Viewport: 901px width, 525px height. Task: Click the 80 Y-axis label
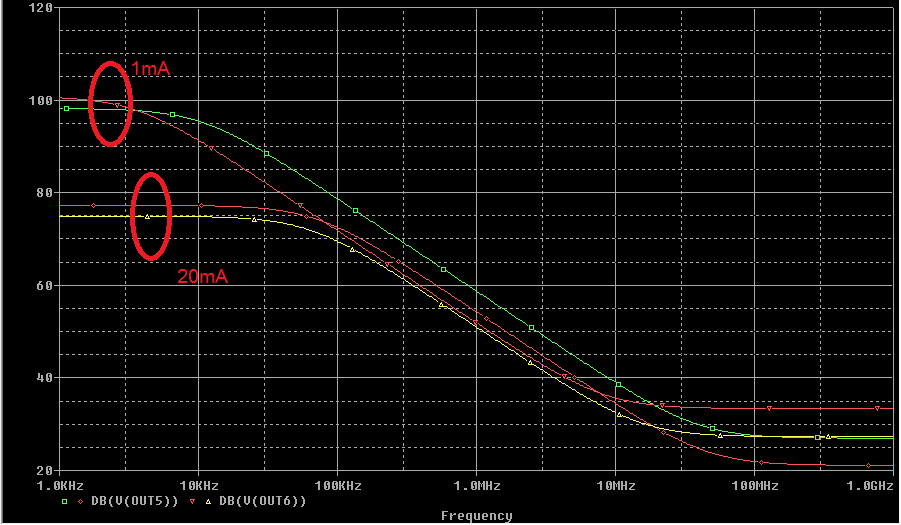click(45, 193)
